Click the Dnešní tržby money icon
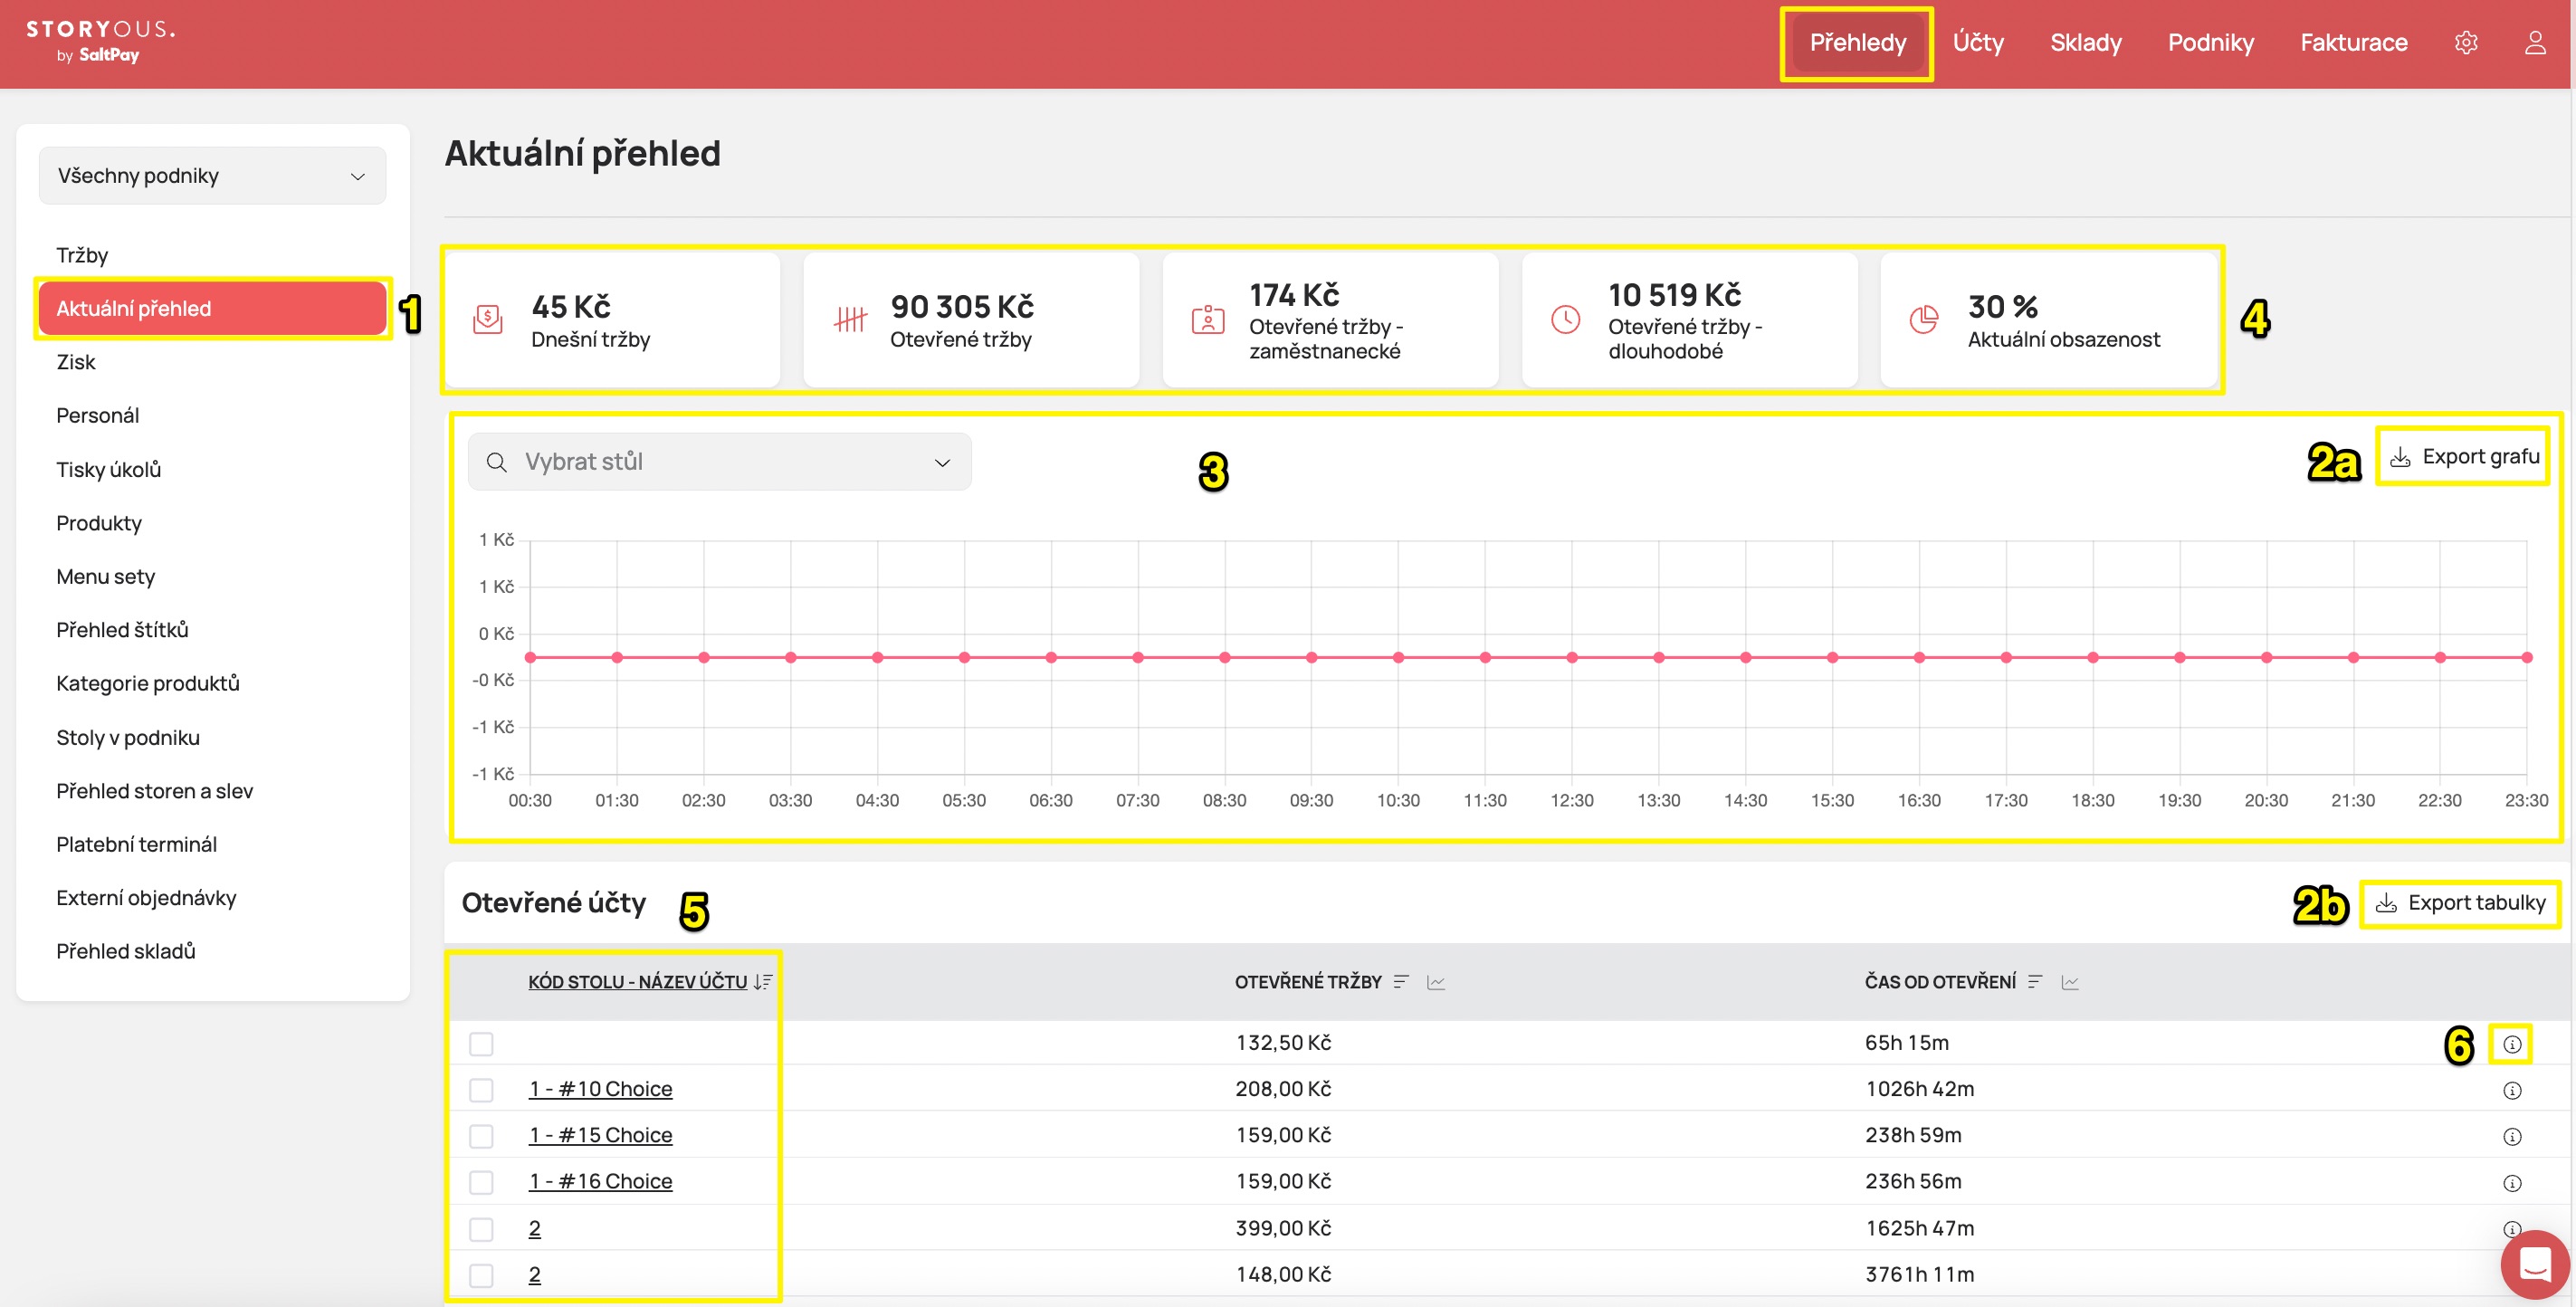The width and height of the screenshot is (2576, 1307). click(488, 320)
